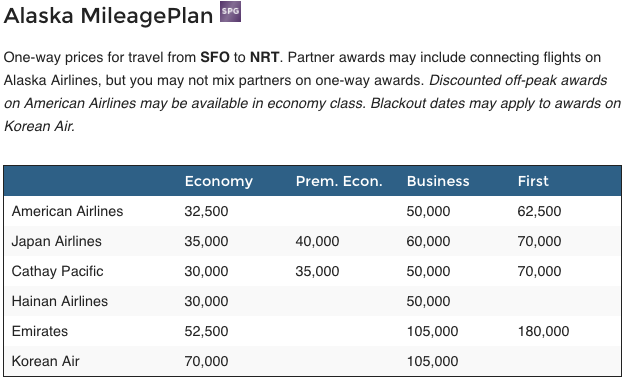The height and width of the screenshot is (380, 624).
Task: Click bold SFO airport code in description
Action: 215,57
